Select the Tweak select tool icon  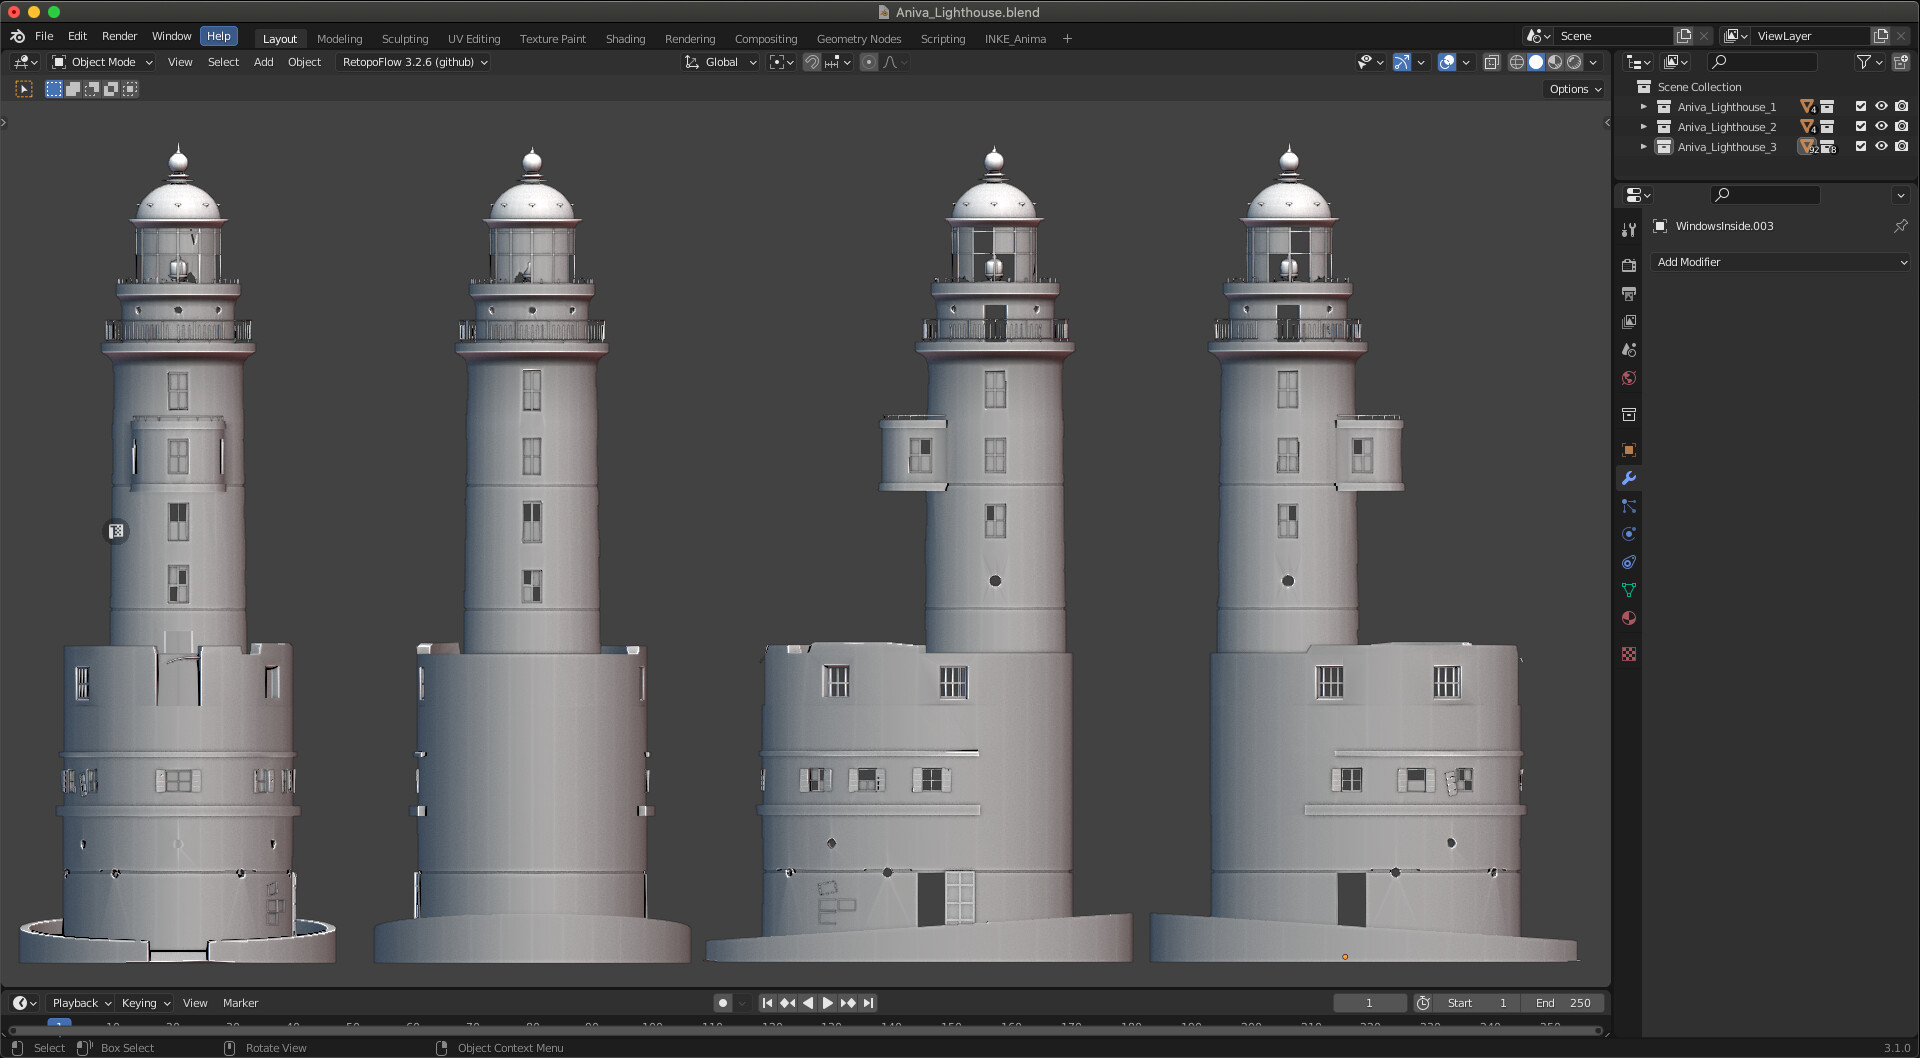click(24, 89)
